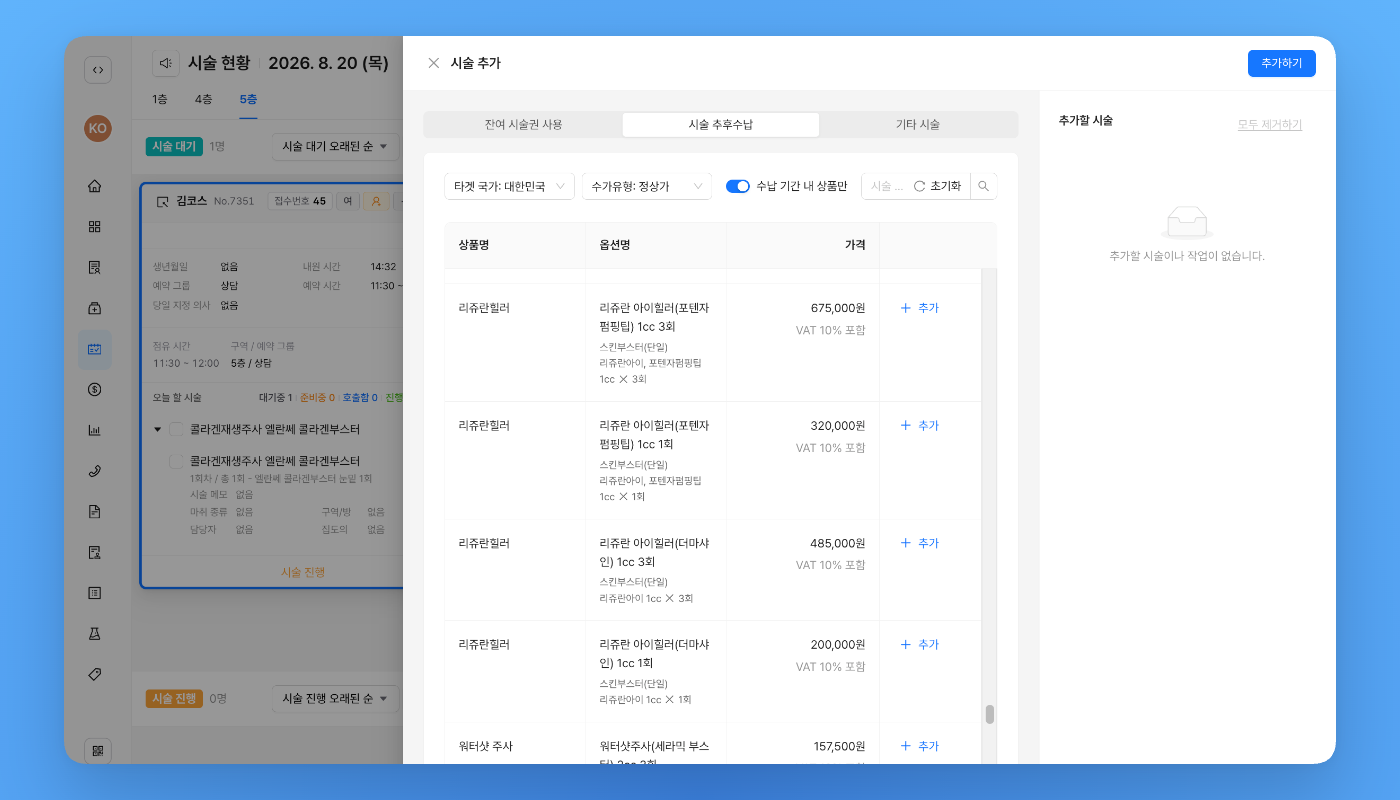Switch to the 잔여 시술권 사용 tab

(523, 125)
